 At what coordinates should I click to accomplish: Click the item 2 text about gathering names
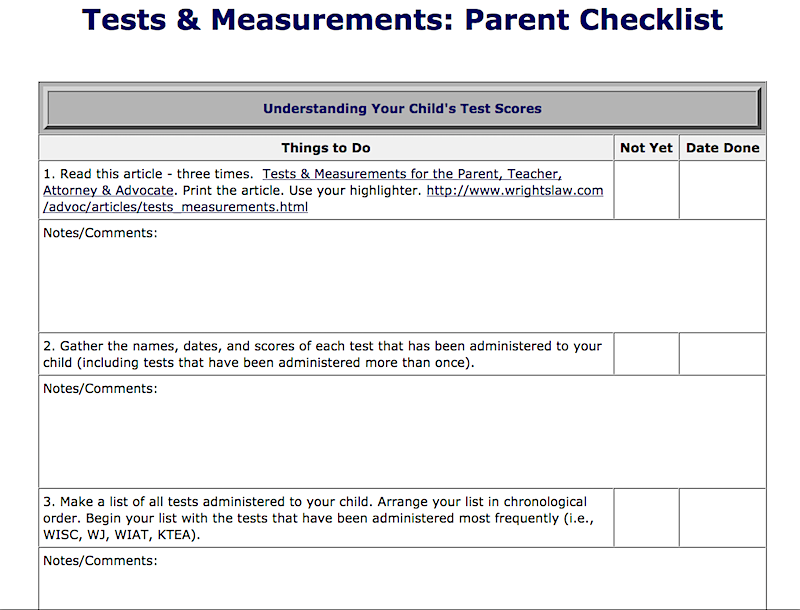(322, 354)
